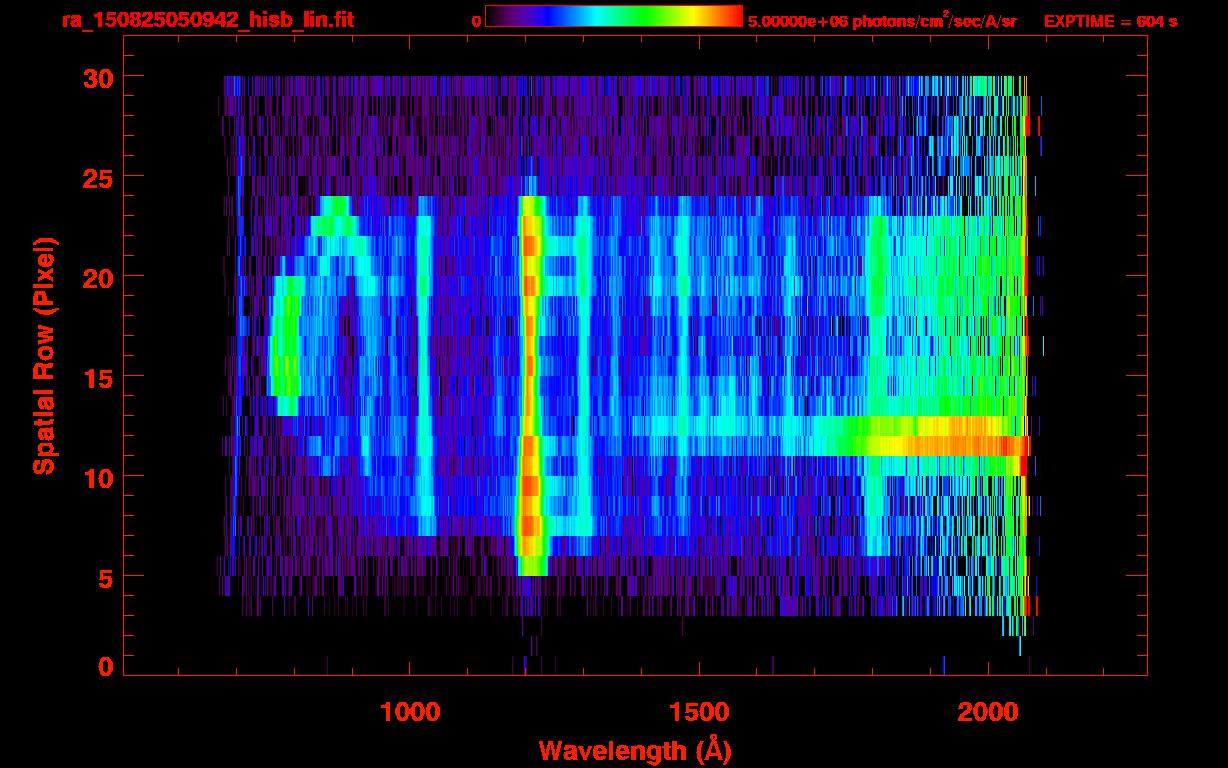Click the 20 spatial row tick label
The image size is (1228, 768).
pyautogui.click(x=98, y=277)
